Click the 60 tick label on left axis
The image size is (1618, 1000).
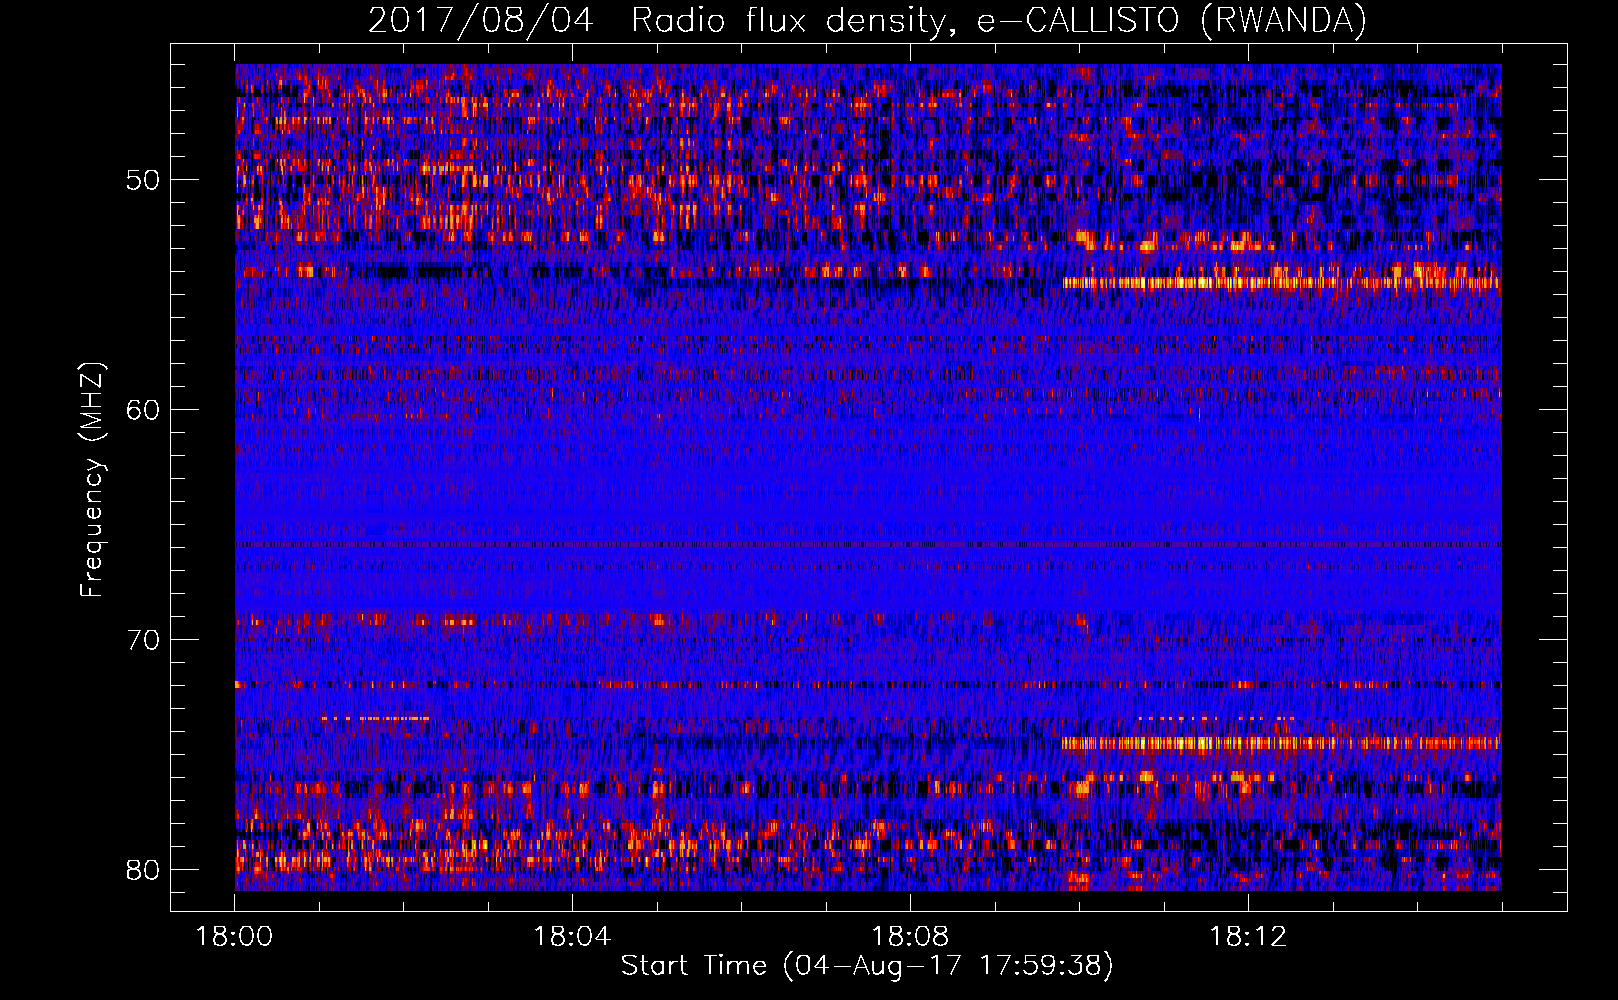point(143,409)
